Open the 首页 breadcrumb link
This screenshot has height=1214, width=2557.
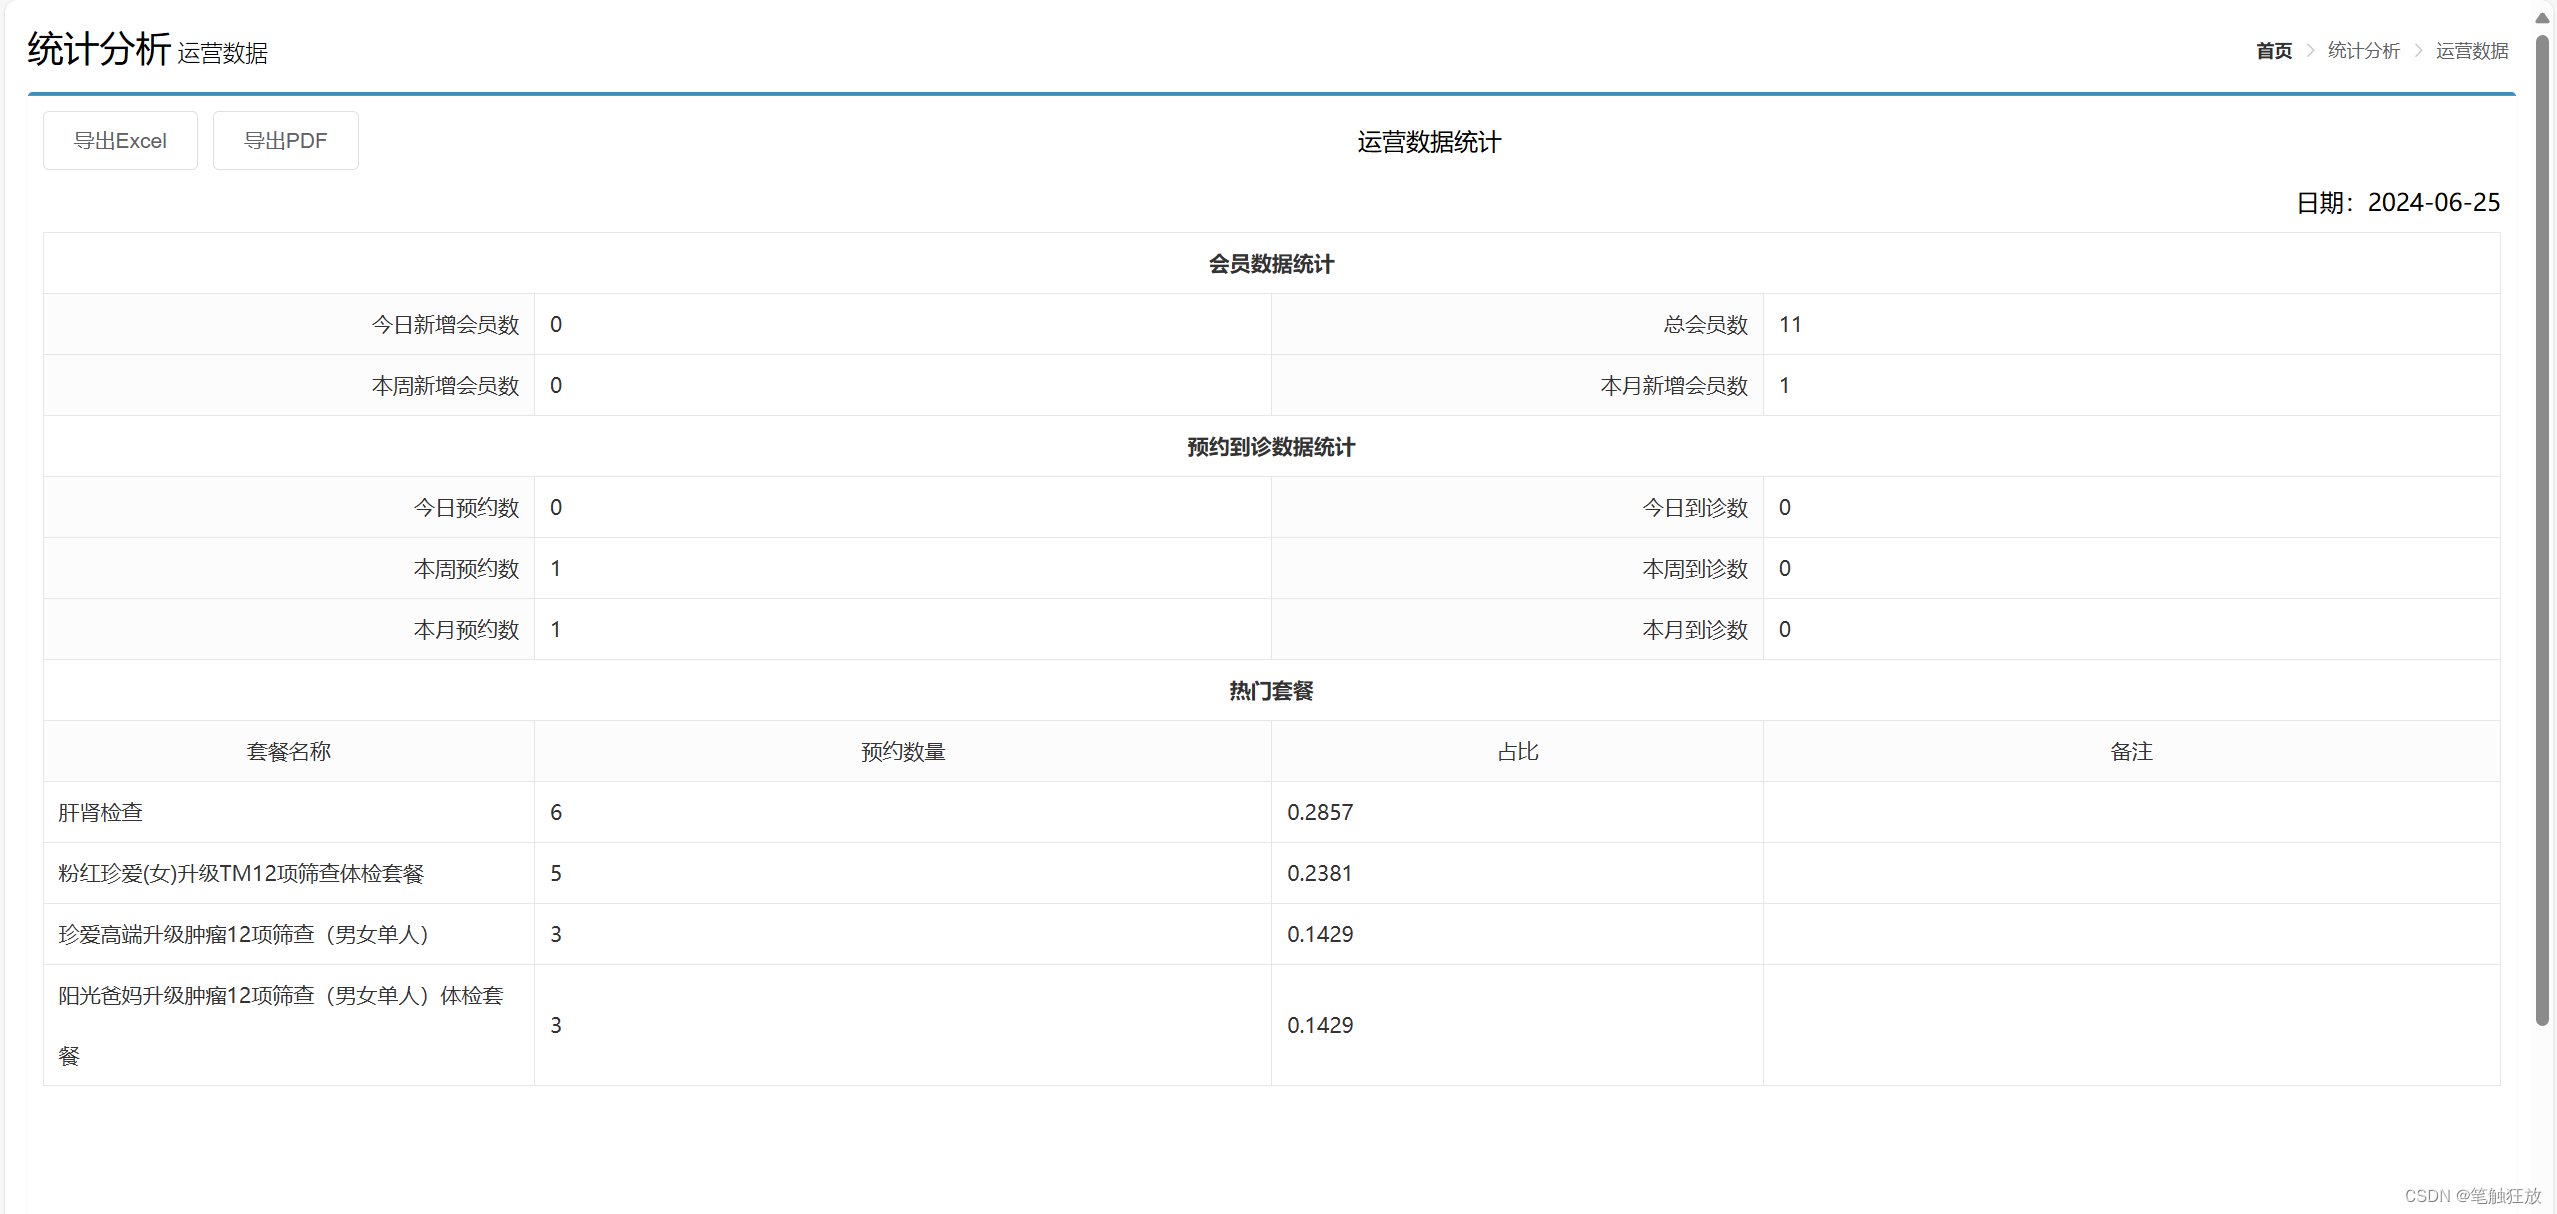pyautogui.click(x=2273, y=51)
